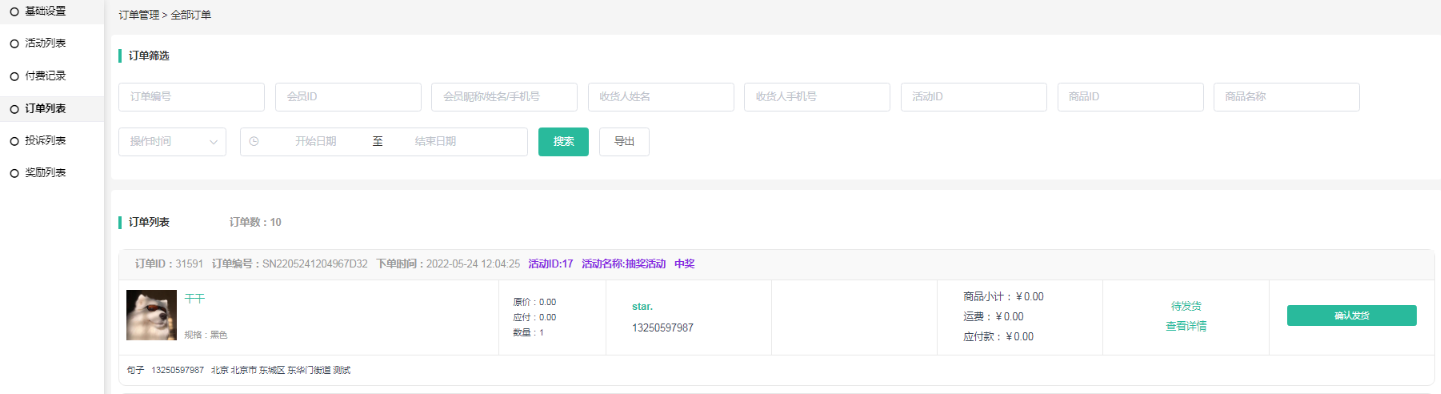Expand the 操作时间 dropdown
This screenshot has width=1441, height=394.
point(172,142)
